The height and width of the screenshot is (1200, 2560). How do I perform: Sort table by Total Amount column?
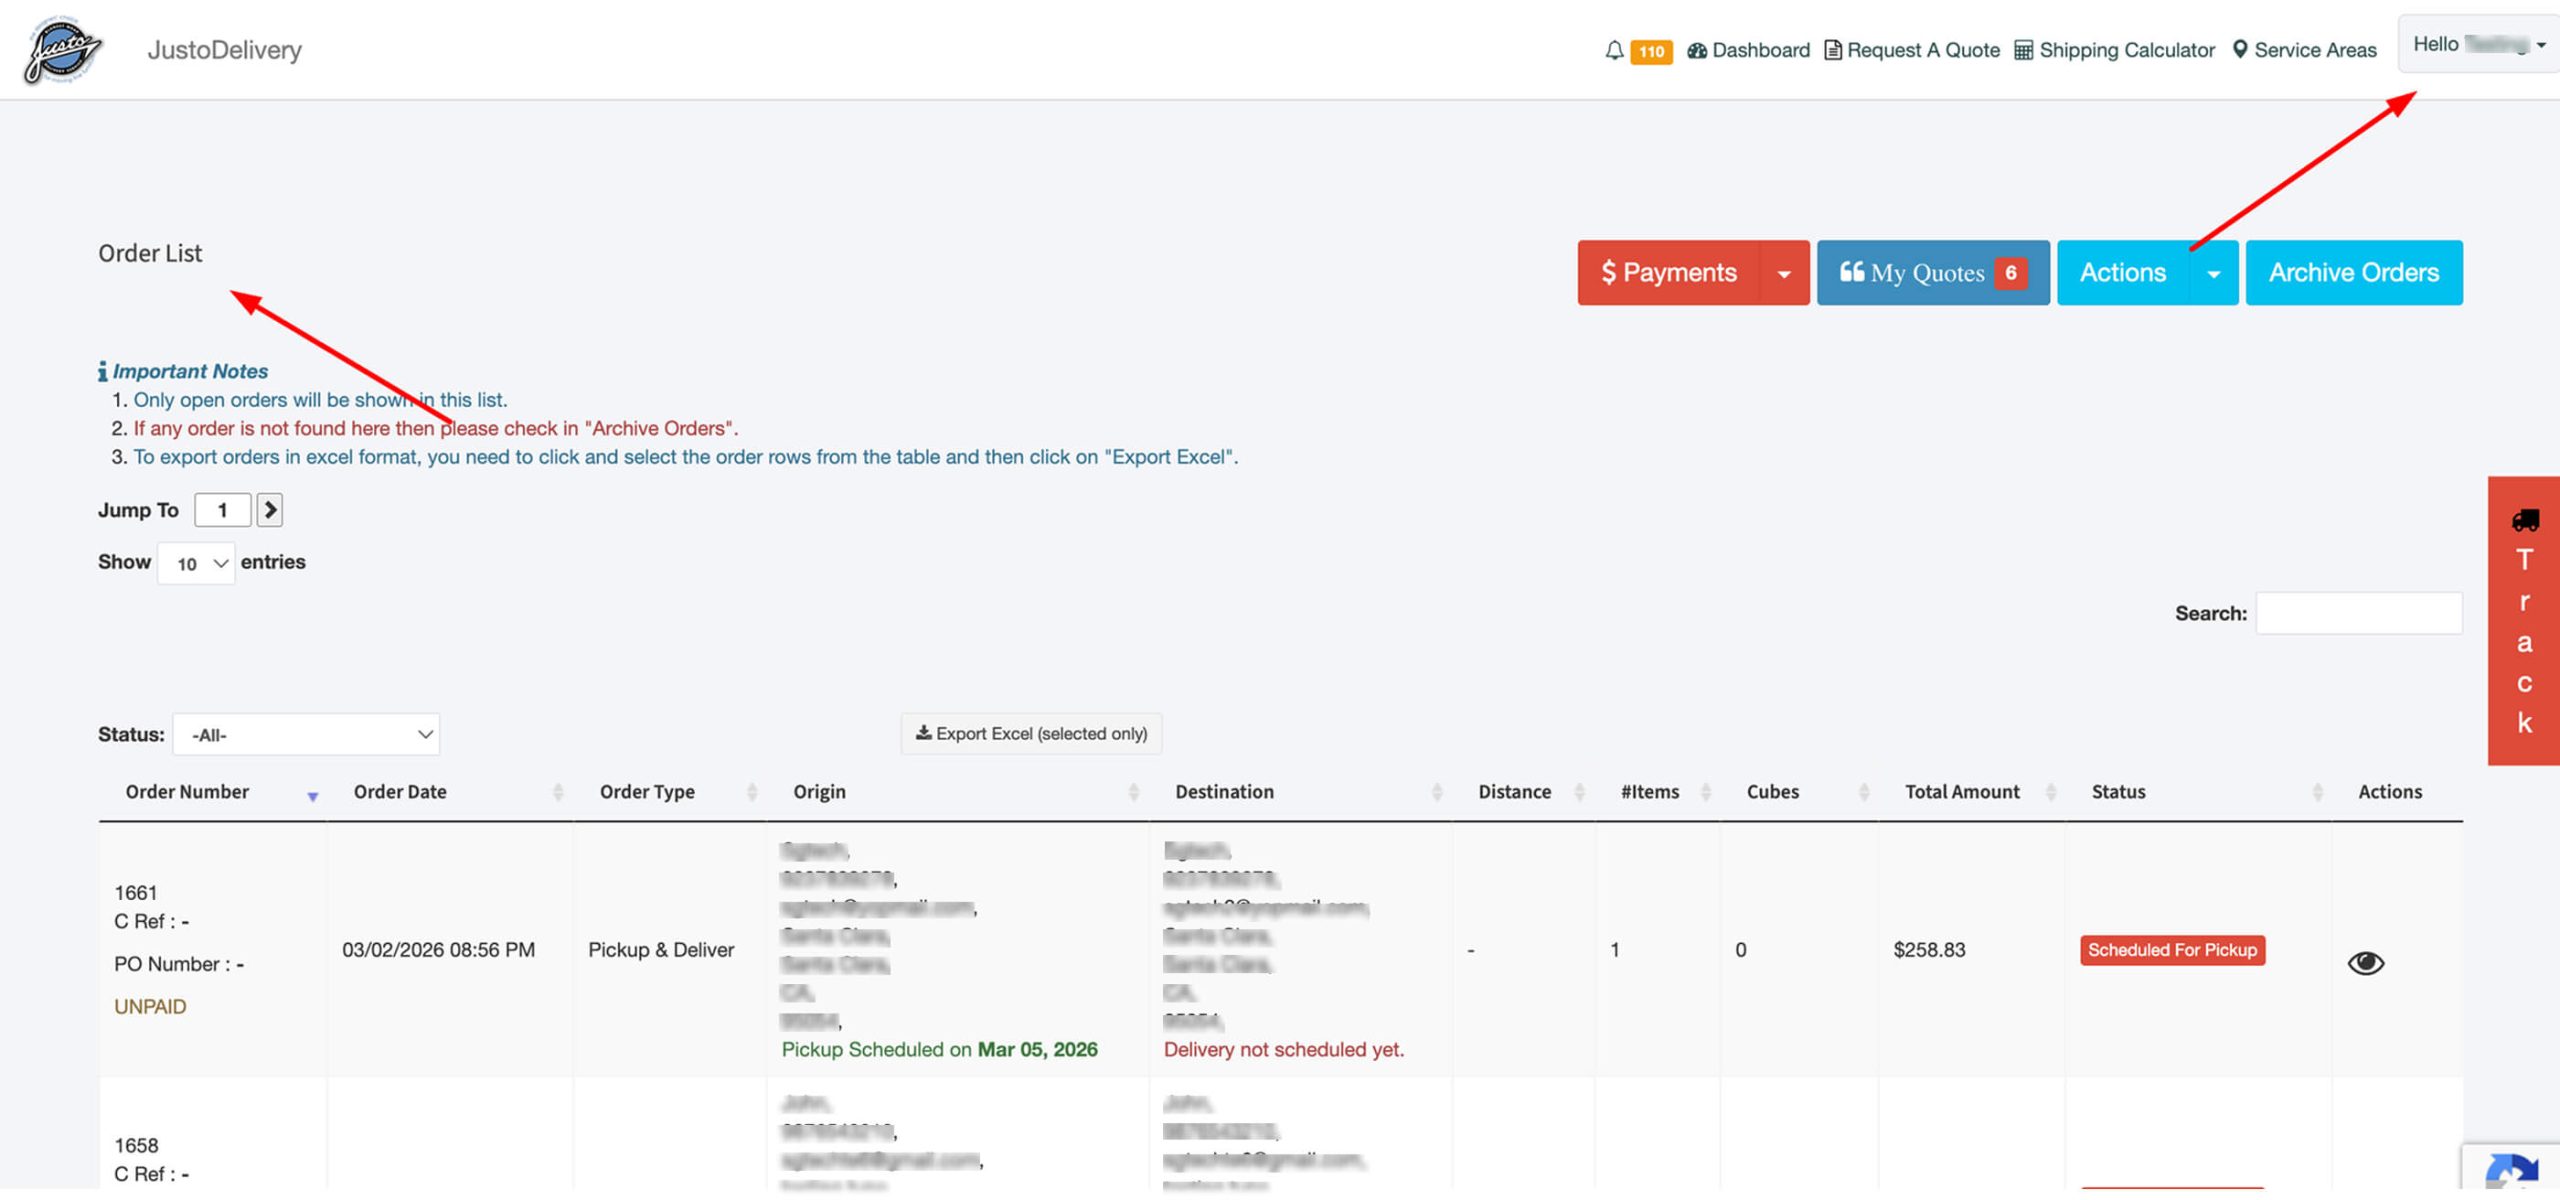pos(1961,792)
